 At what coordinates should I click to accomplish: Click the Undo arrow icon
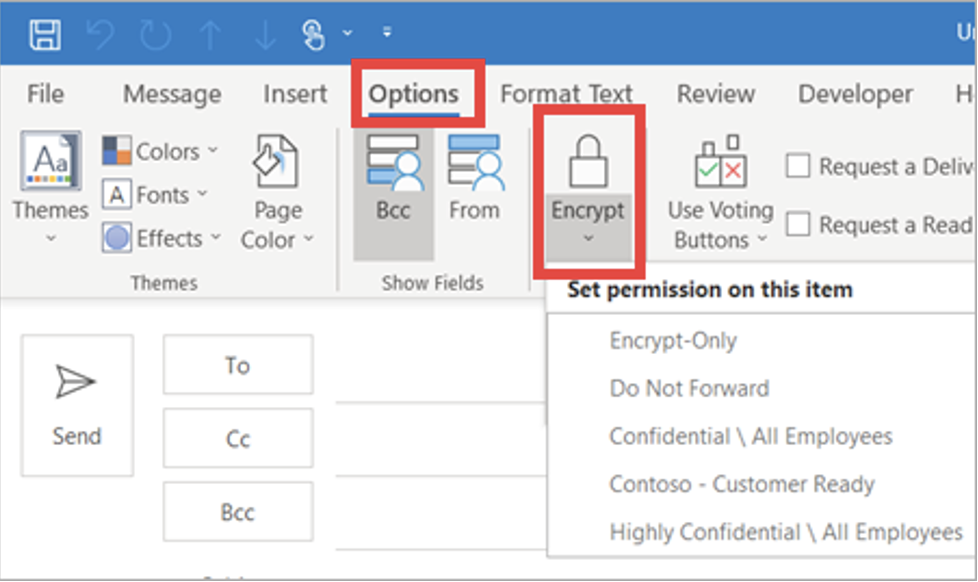tap(98, 33)
